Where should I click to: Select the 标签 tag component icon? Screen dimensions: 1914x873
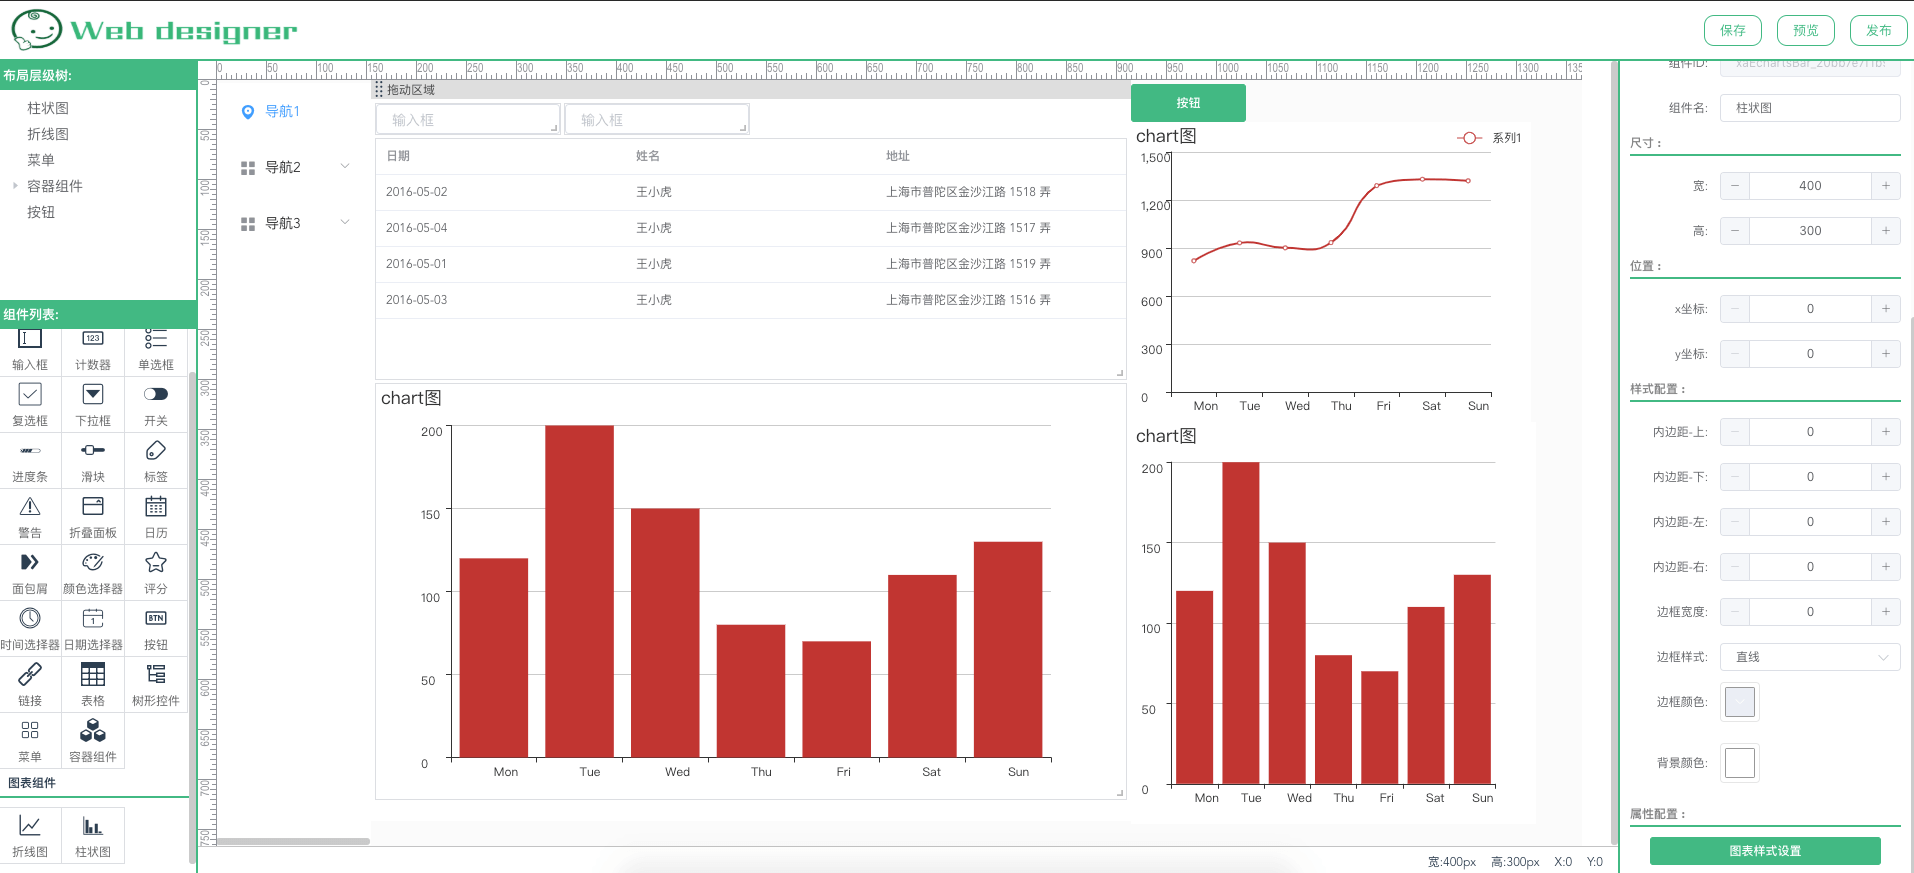(156, 450)
